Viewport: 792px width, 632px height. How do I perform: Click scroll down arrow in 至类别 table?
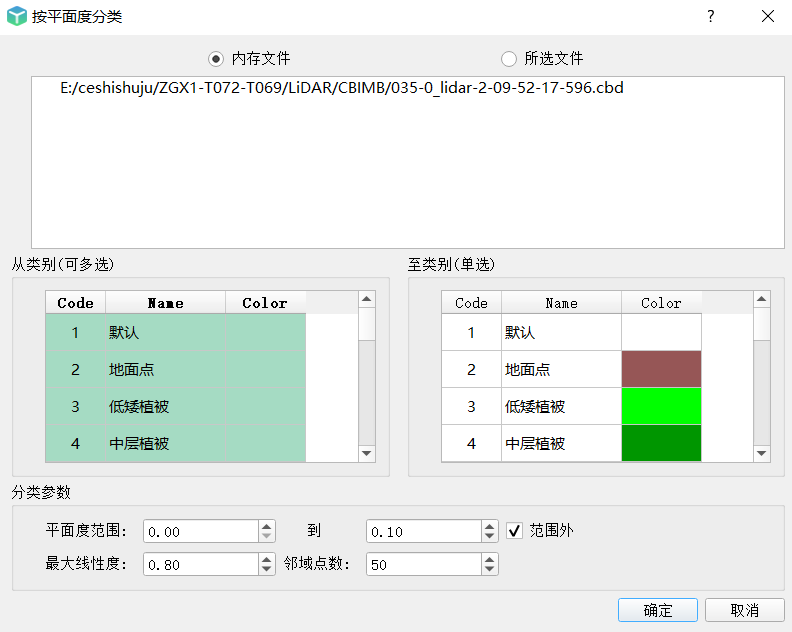pos(762,453)
